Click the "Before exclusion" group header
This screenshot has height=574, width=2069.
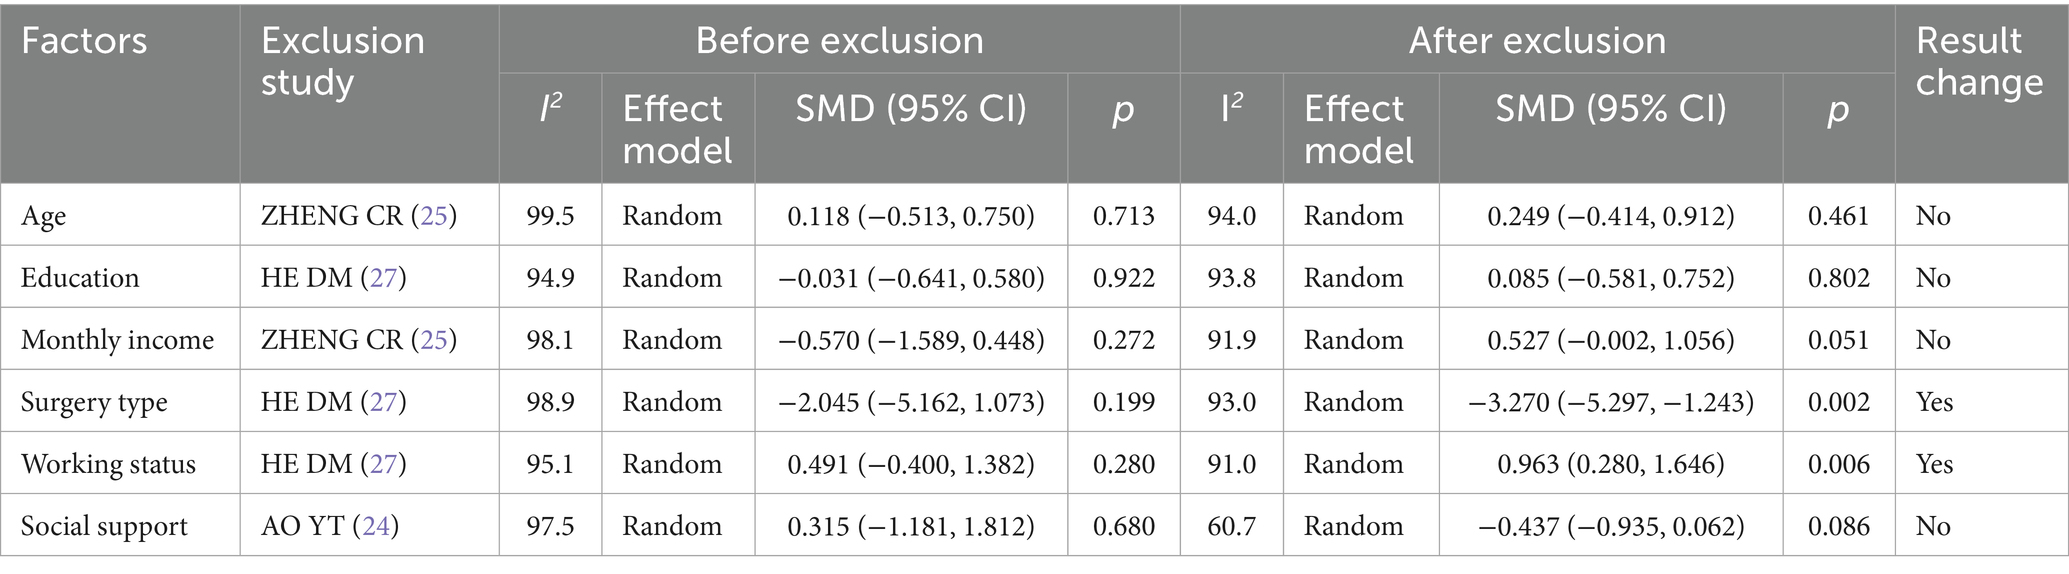click(x=839, y=41)
